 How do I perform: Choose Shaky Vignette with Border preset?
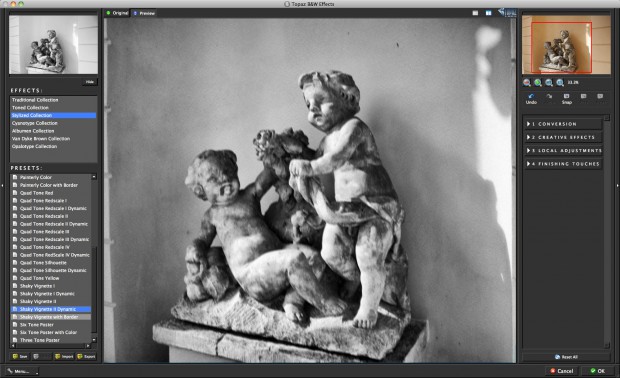coord(51,317)
